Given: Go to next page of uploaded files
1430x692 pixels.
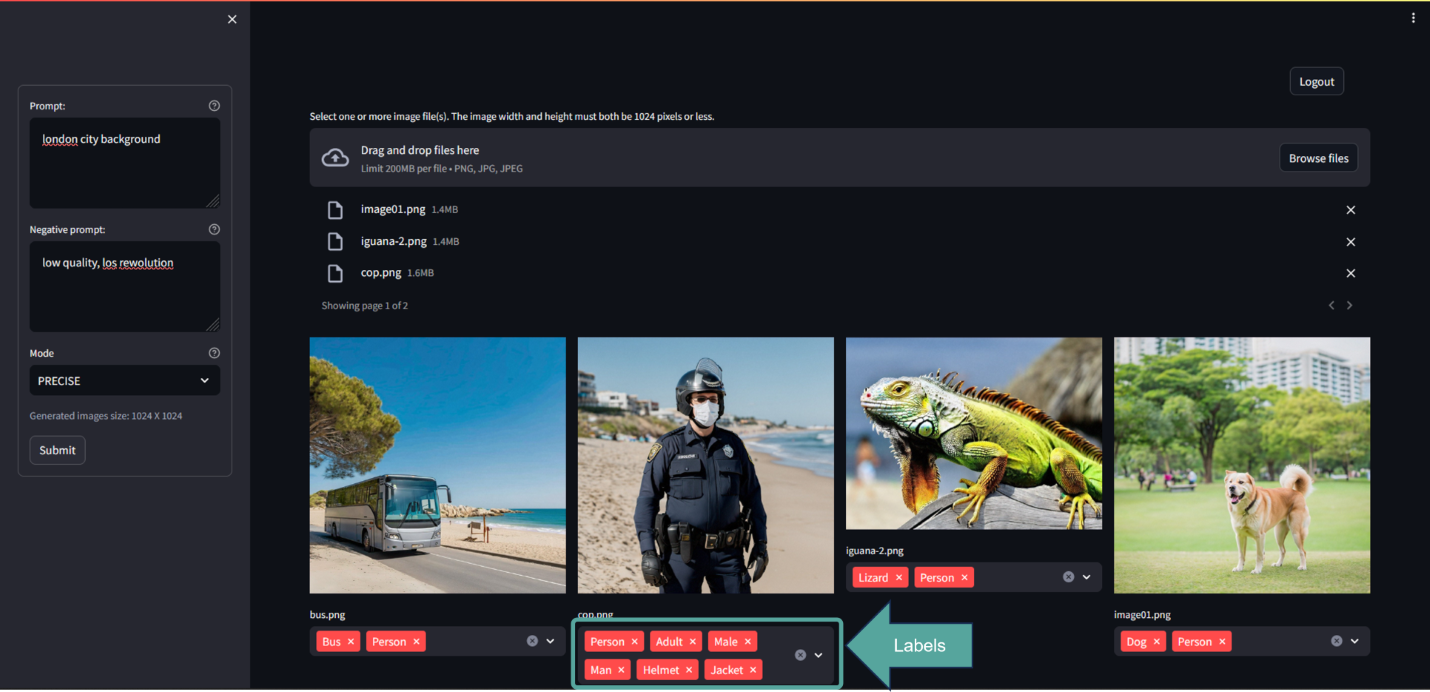Looking at the screenshot, I should (1349, 304).
